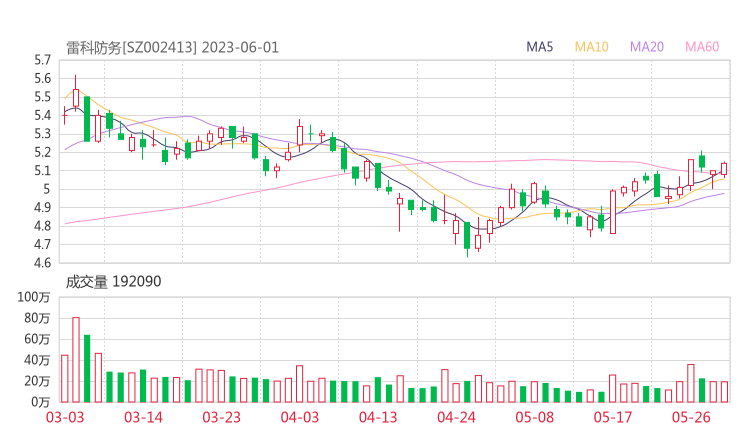Click the 60万 volume axis label
Viewport: 740px width, 440px height.
37,339
